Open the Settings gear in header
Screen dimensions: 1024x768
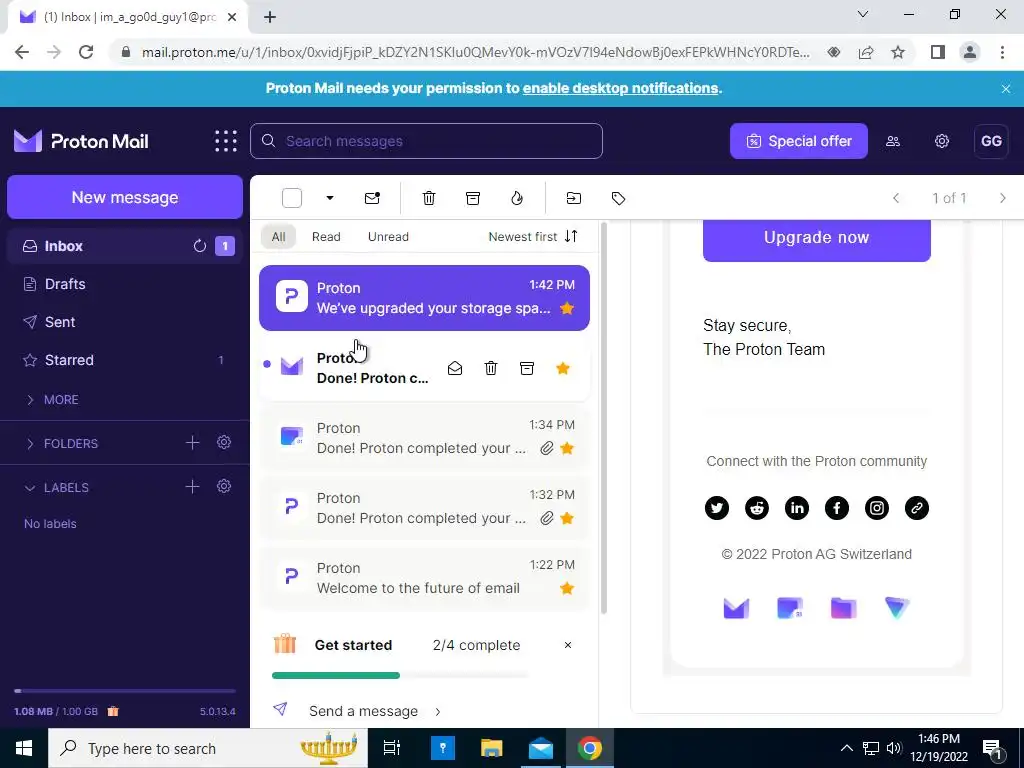point(941,141)
